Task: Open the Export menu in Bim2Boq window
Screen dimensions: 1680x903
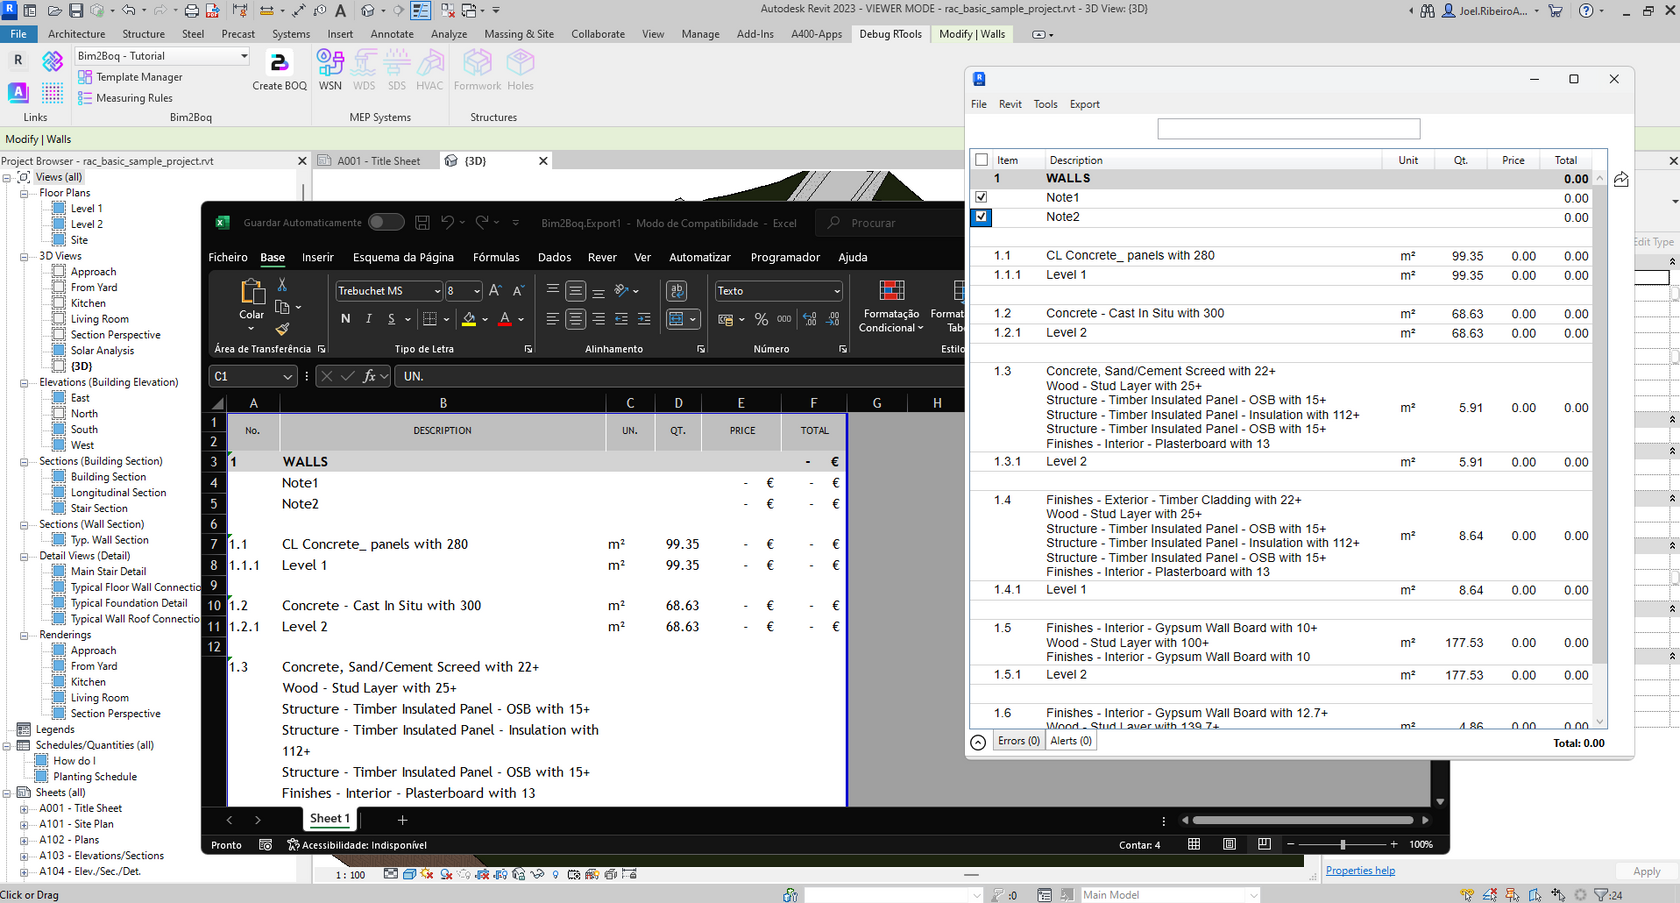Action: [1084, 103]
